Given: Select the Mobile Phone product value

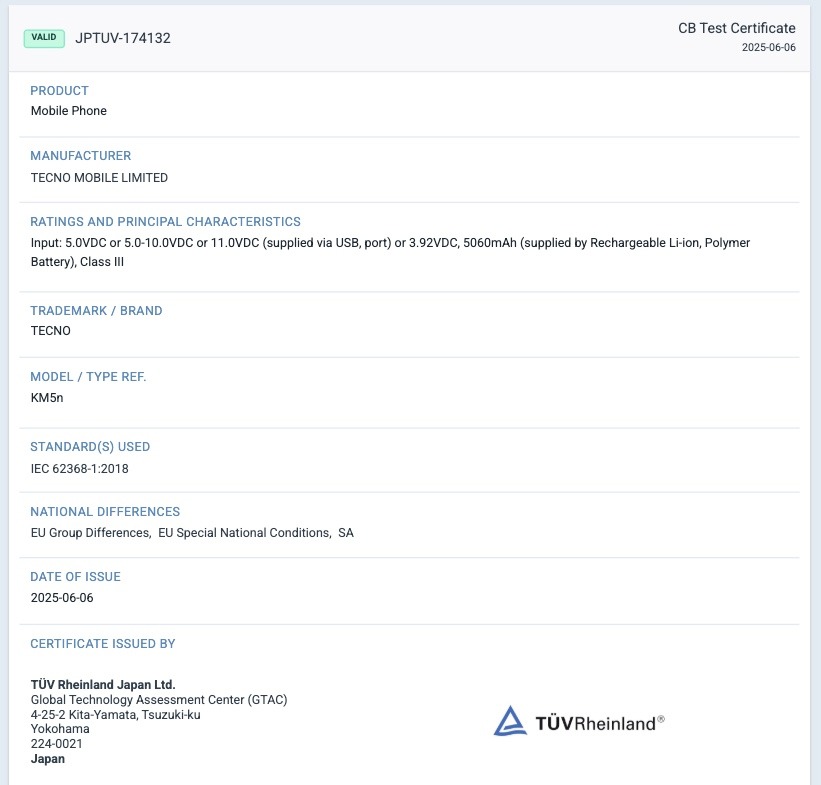Looking at the screenshot, I should click(x=69, y=111).
